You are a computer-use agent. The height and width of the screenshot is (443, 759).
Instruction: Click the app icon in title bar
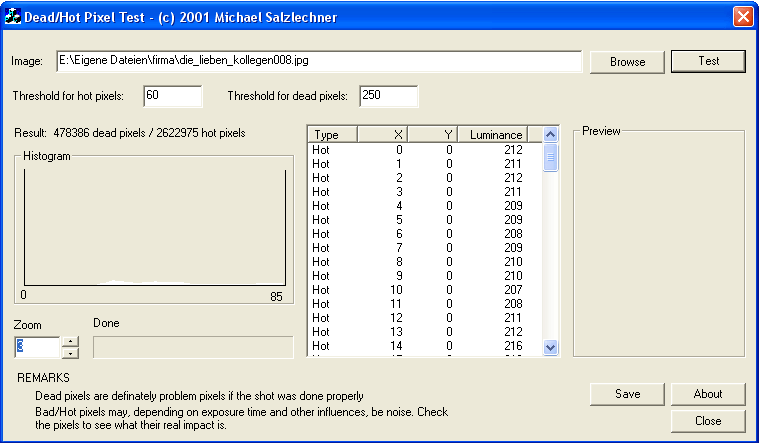coord(14,16)
